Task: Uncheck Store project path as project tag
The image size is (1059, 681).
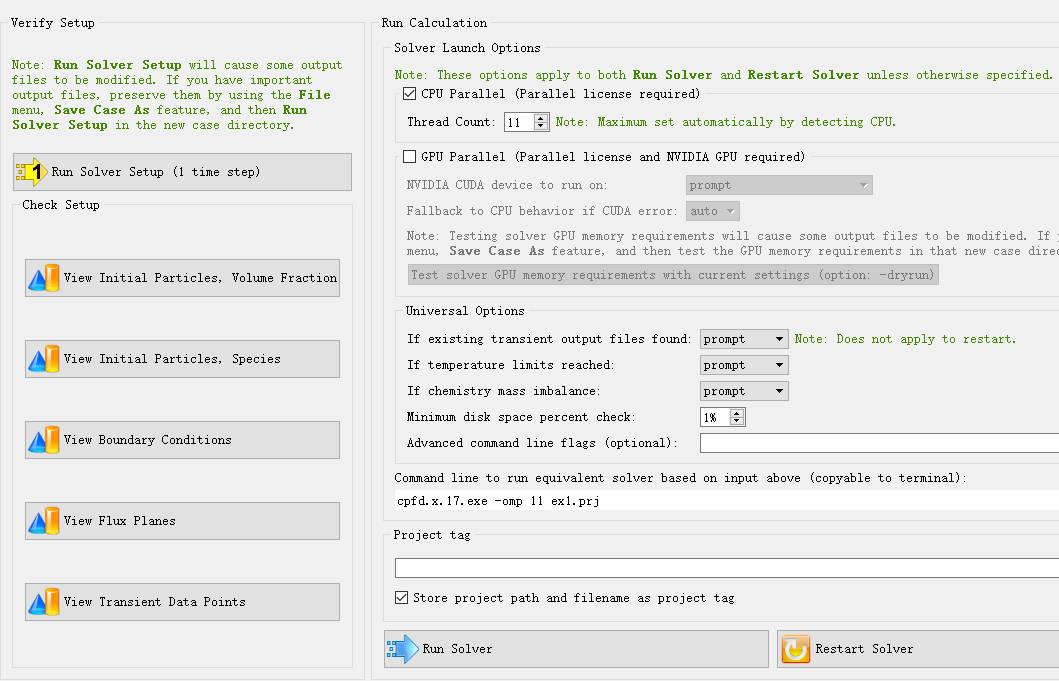Action: click(x=402, y=598)
